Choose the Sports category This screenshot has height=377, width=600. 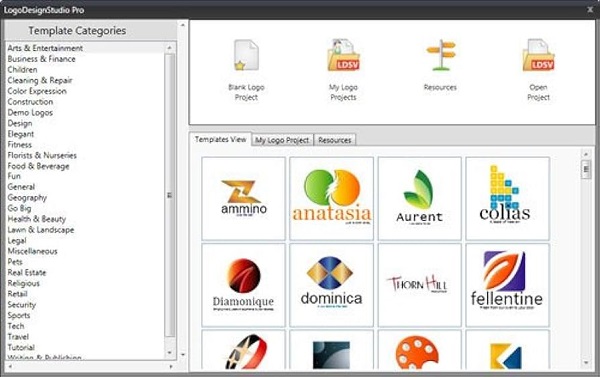pos(19,315)
